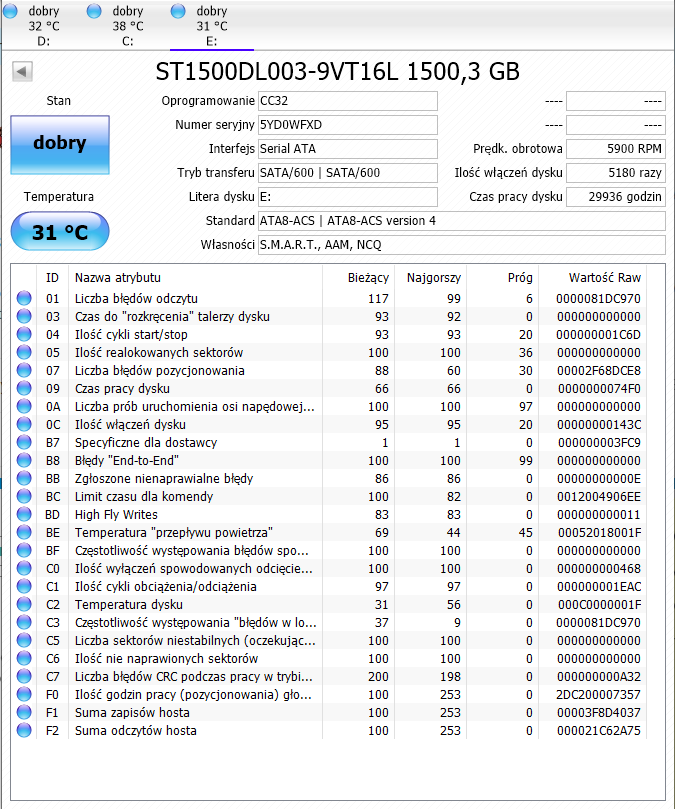Click the status dot for attribute 01

click(x=24, y=298)
